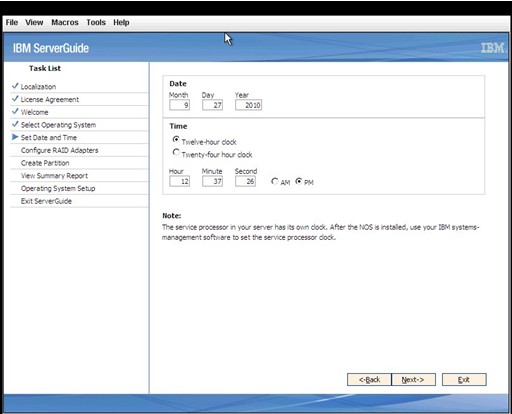Open the View menu
The width and height of the screenshot is (512, 414).
point(34,22)
